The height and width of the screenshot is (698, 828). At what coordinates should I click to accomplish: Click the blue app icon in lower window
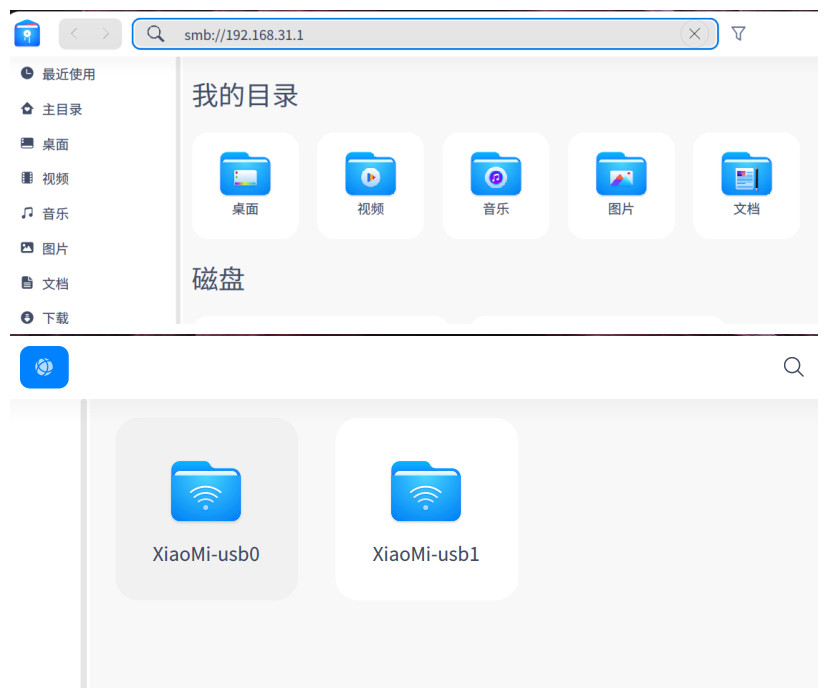(44, 367)
